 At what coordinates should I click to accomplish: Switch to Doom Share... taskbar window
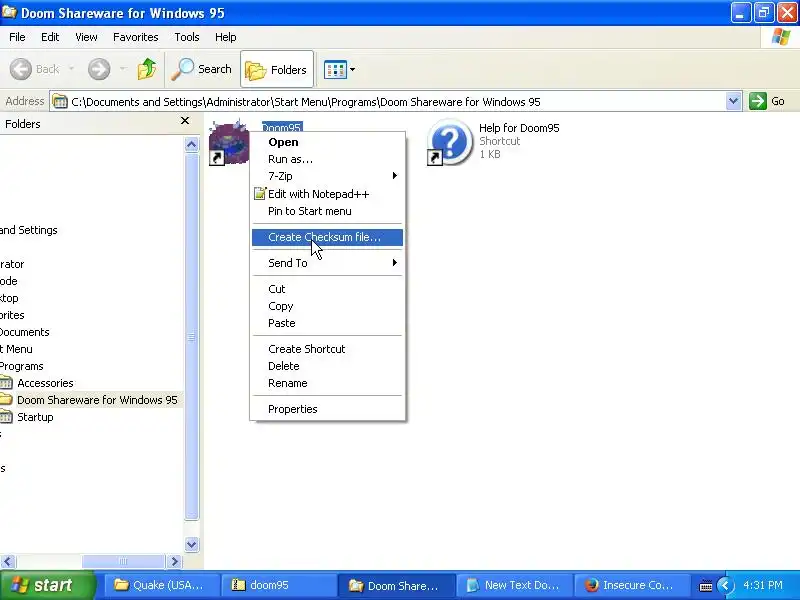coord(396,585)
